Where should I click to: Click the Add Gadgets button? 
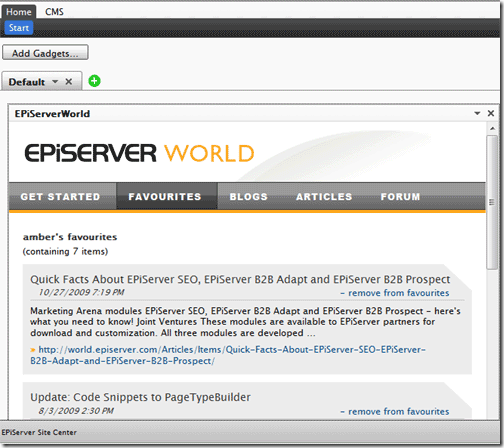45,53
